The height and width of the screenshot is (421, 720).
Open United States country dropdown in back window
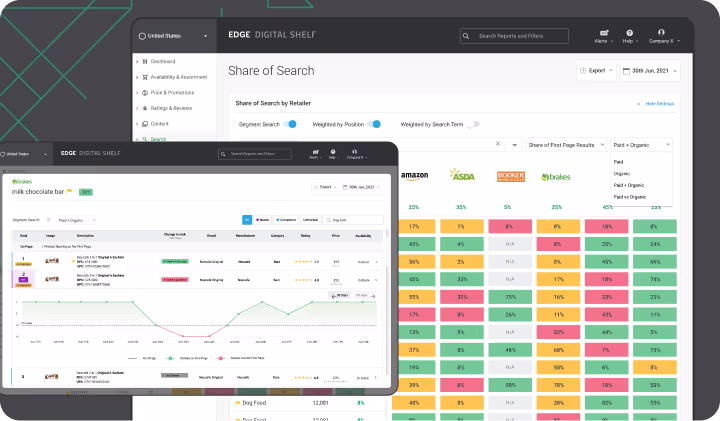173,36
